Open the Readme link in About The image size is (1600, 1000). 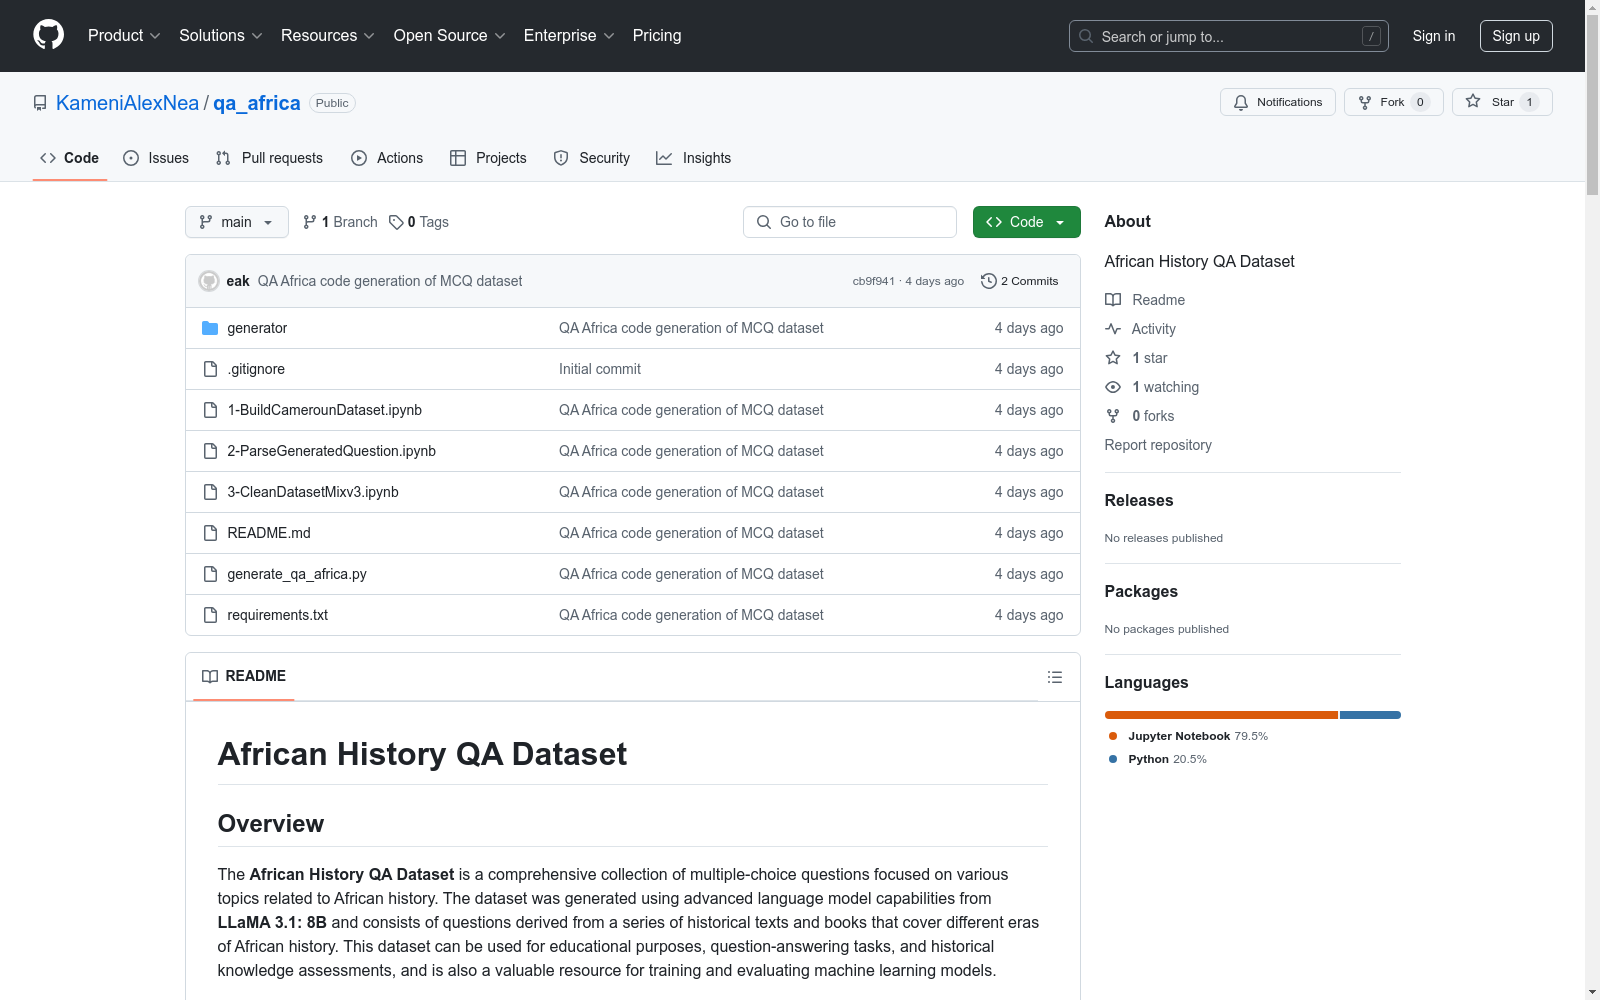click(x=1145, y=300)
